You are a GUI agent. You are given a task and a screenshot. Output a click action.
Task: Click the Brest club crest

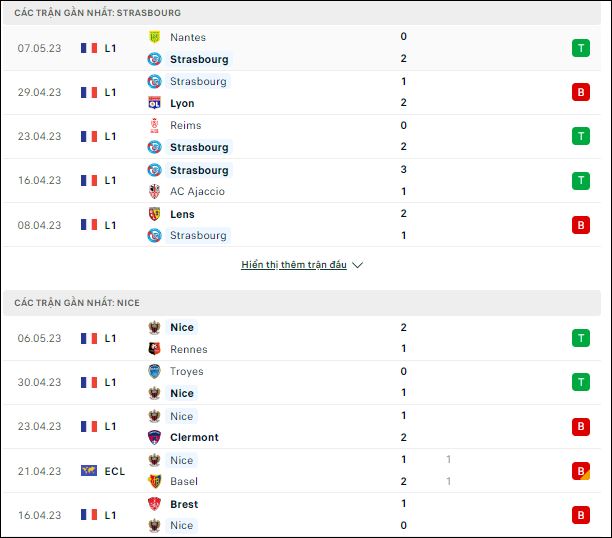pos(155,504)
